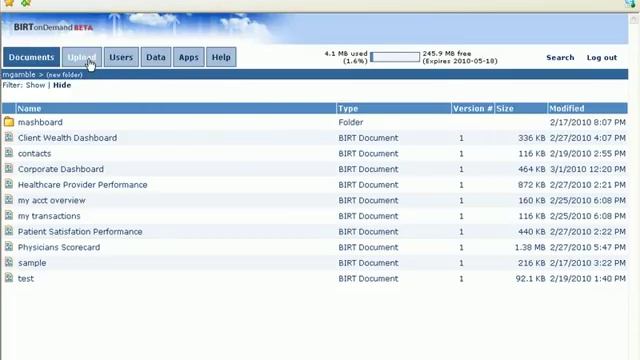This screenshot has height=360, width=640.
Task: Click the 3/1/2010 12:20 PM modified date
Action: 587,169
